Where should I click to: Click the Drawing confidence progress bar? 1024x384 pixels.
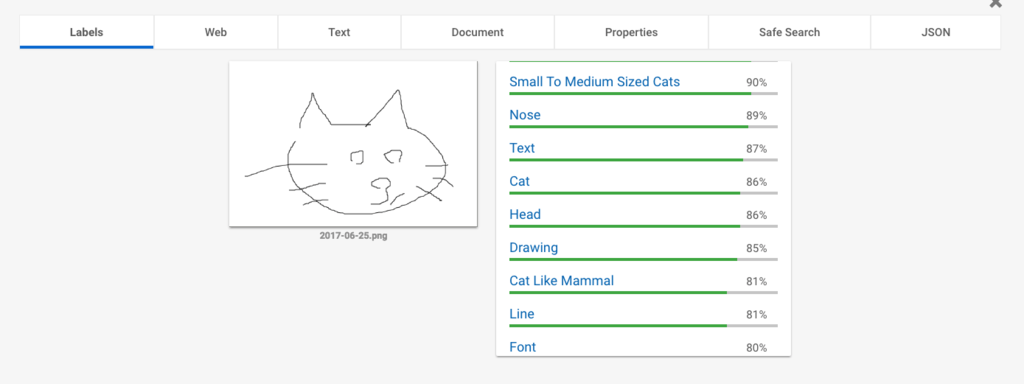click(643, 259)
